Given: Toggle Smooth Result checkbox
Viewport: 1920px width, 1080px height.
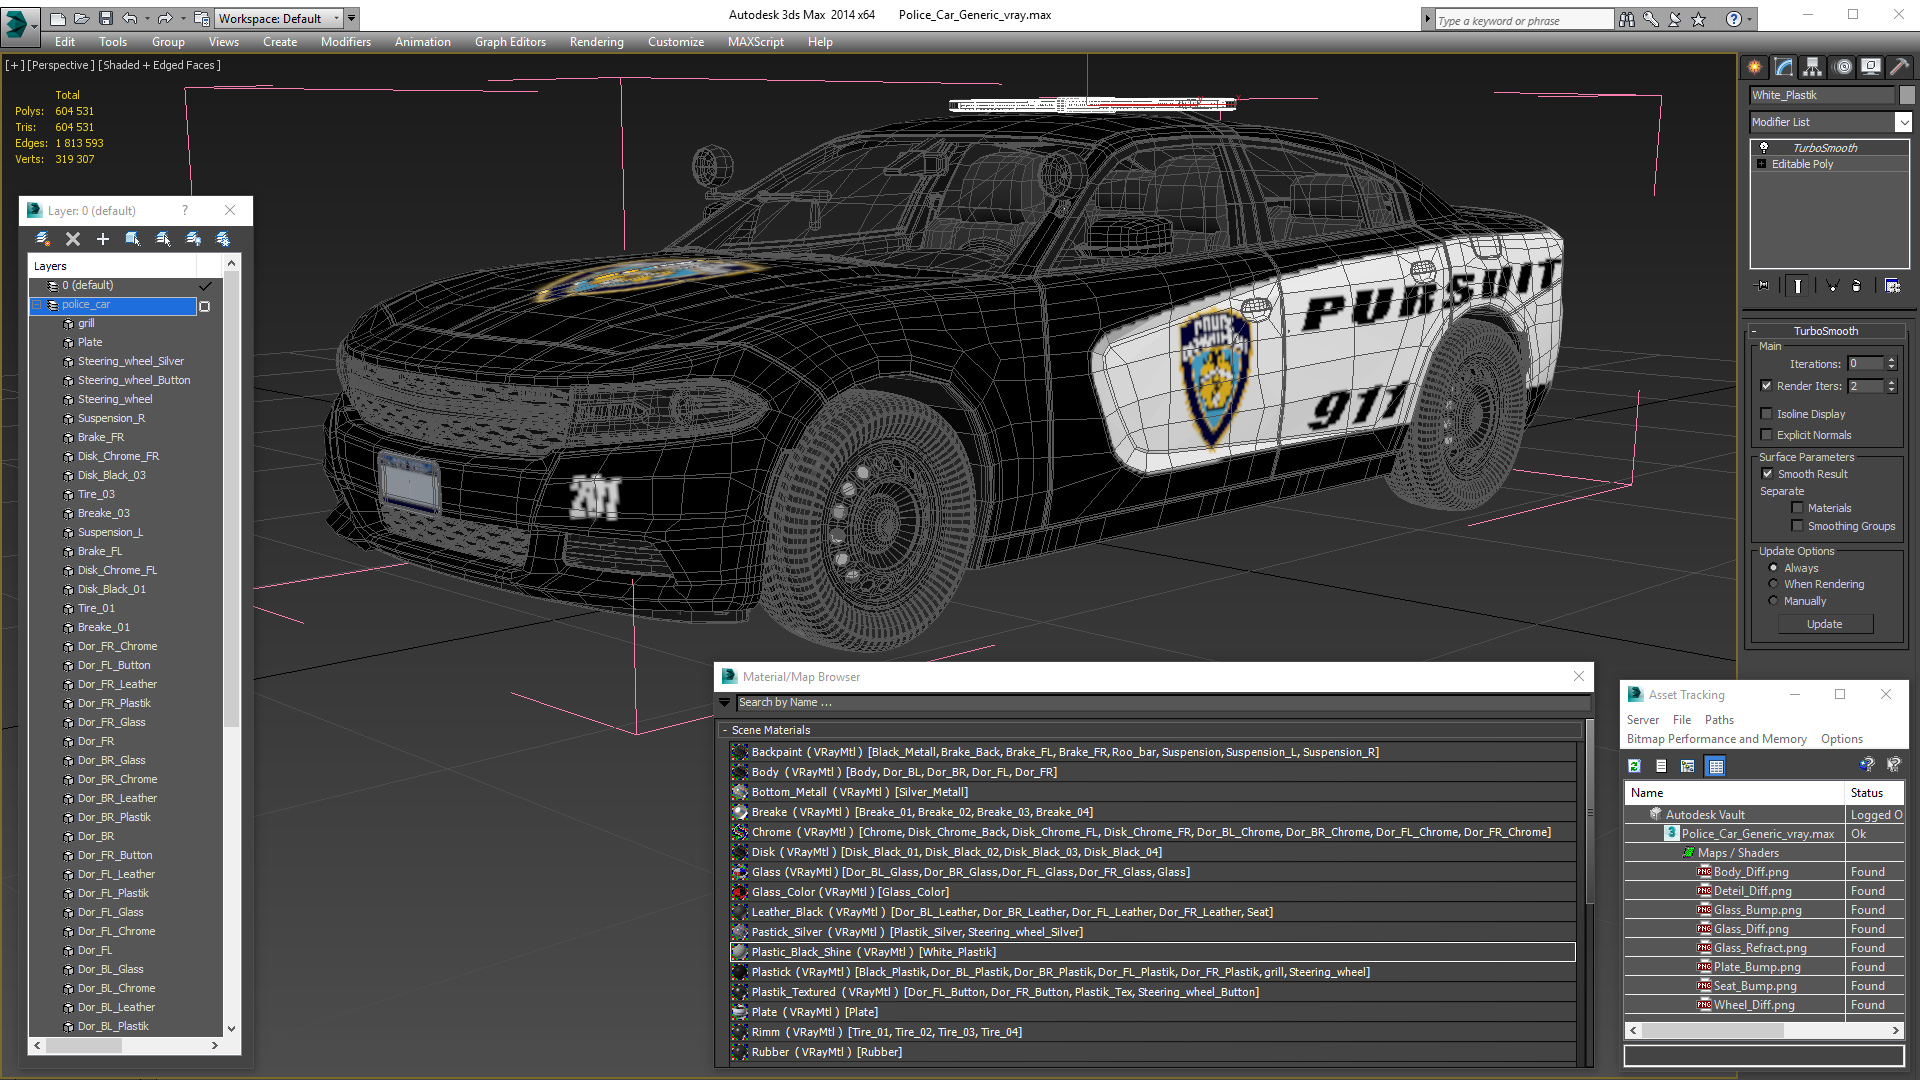Looking at the screenshot, I should pyautogui.click(x=1767, y=474).
